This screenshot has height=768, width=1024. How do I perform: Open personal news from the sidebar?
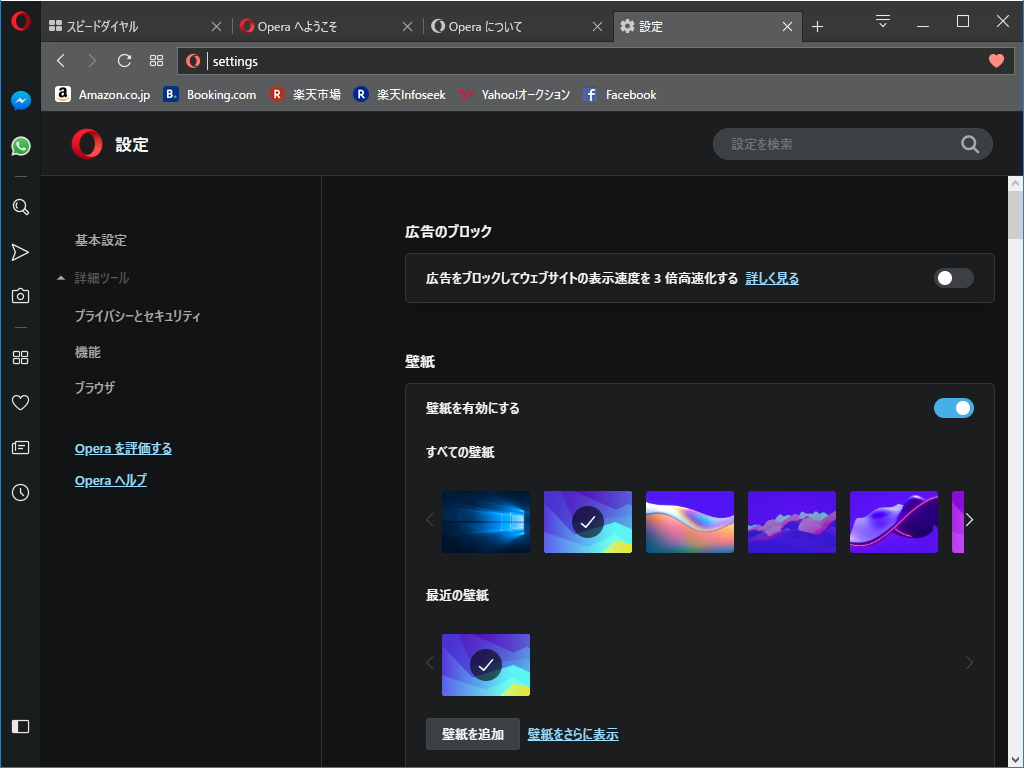pos(20,447)
